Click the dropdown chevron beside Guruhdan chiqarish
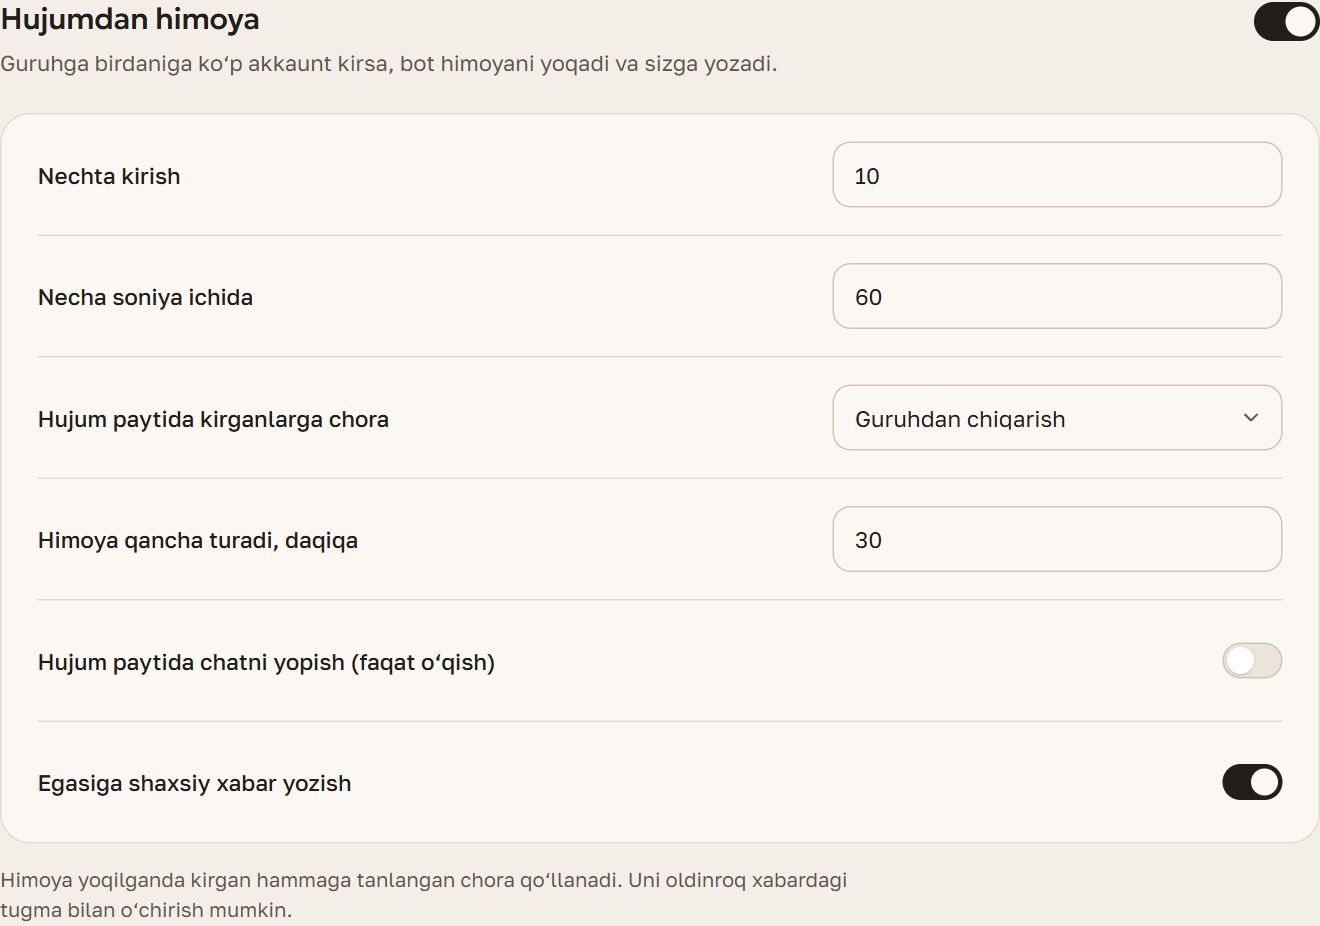1320x926 pixels. click(1250, 418)
